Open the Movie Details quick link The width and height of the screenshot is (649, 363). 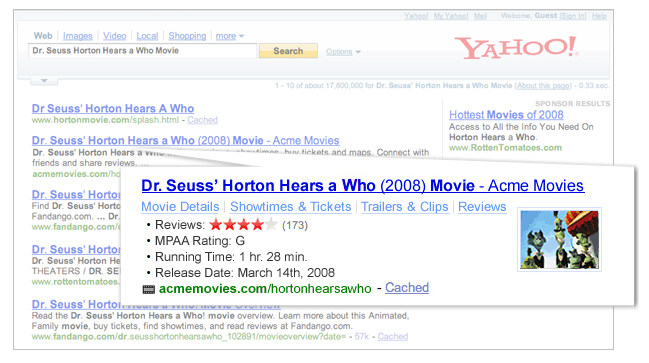point(180,207)
